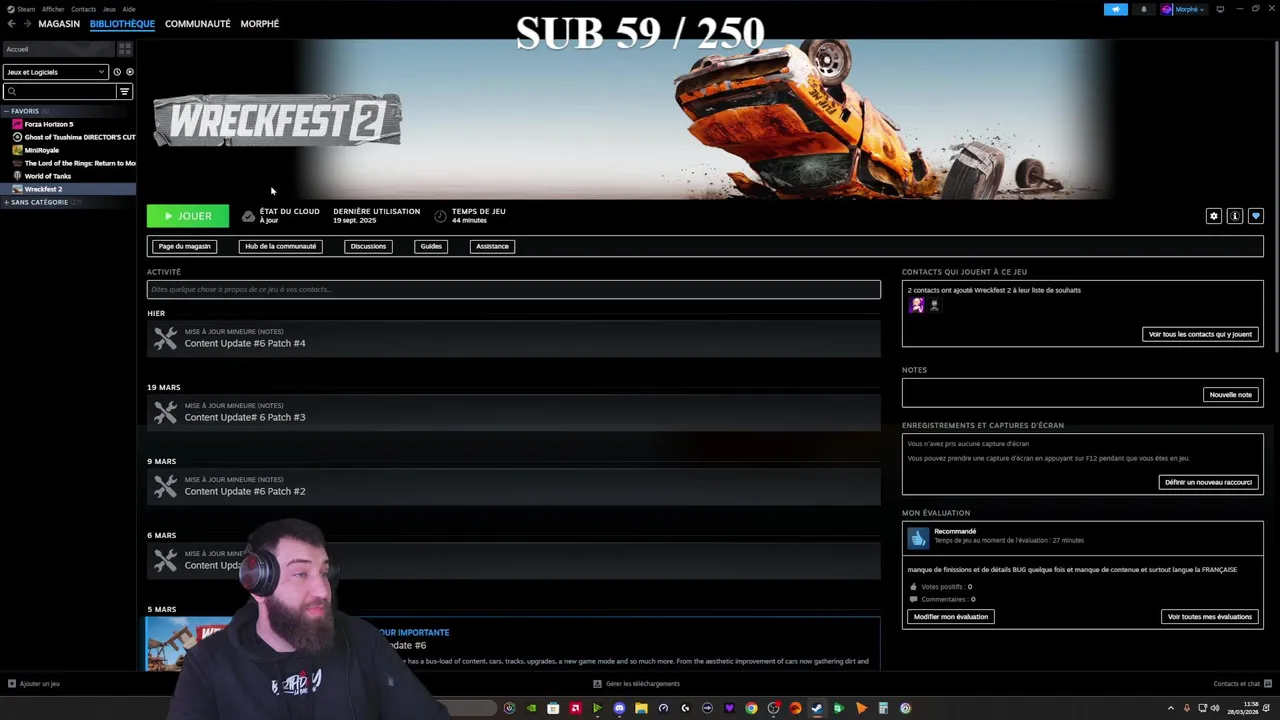The width and height of the screenshot is (1280, 720).
Task: Select The Lord of the Rings game
Action: click(68, 163)
